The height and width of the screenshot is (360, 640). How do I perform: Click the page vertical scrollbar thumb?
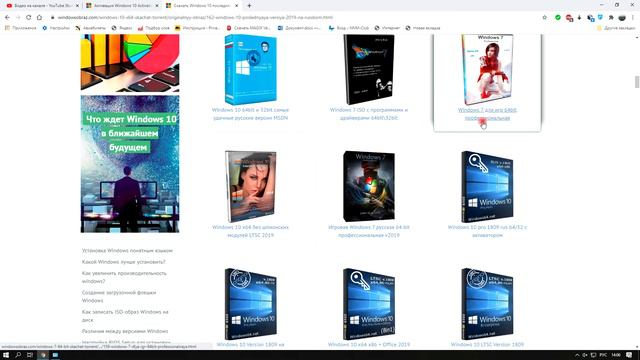[x=637, y=82]
